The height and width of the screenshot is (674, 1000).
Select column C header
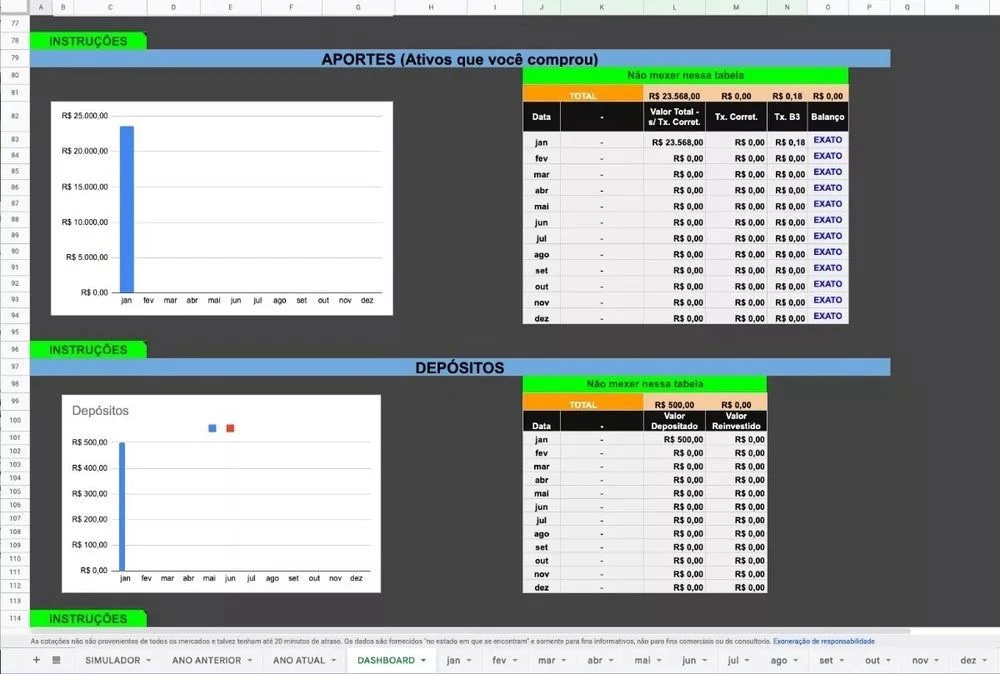tap(110, 7)
